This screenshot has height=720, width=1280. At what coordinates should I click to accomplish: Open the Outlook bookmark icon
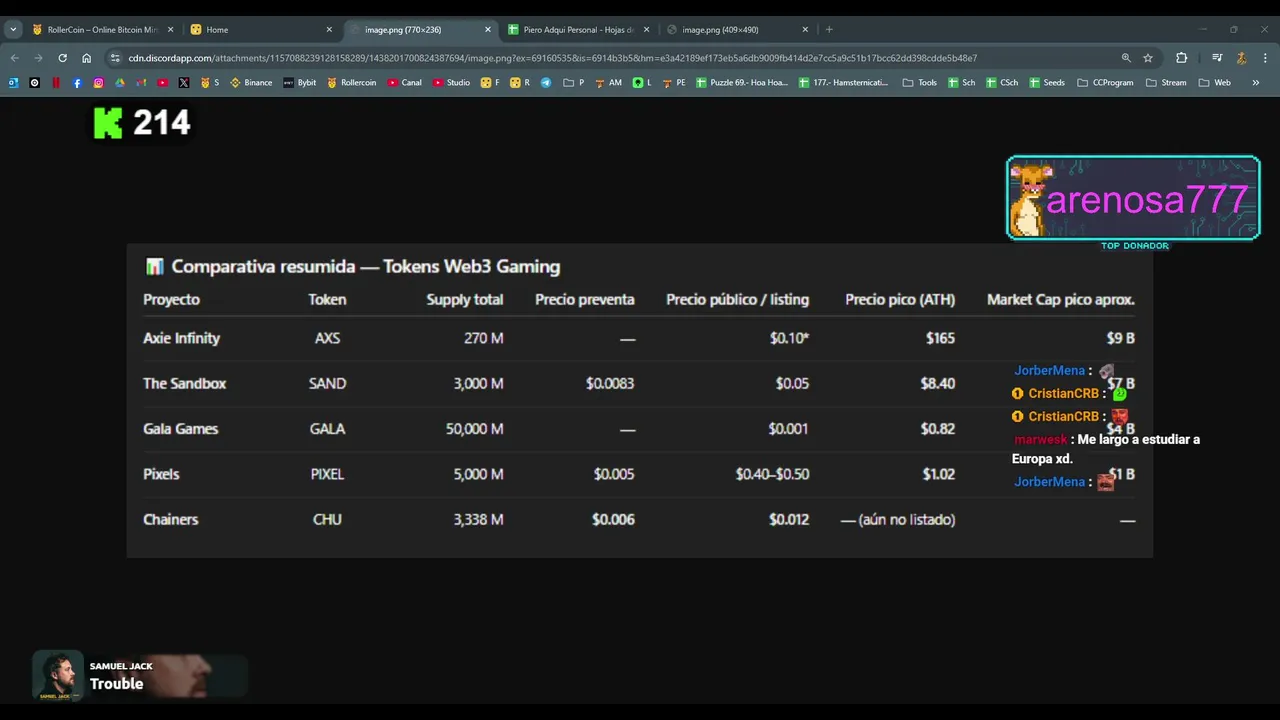coord(14,83)
